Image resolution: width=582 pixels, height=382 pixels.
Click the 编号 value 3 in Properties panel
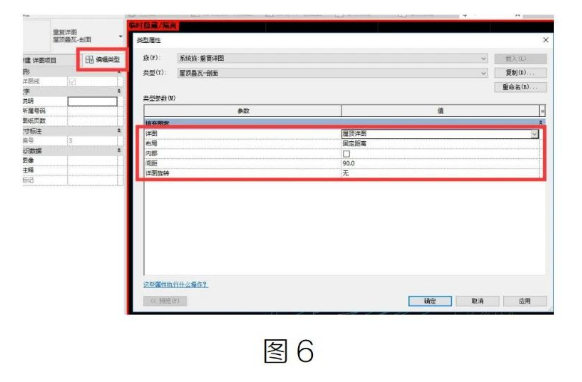coord(92,141)
